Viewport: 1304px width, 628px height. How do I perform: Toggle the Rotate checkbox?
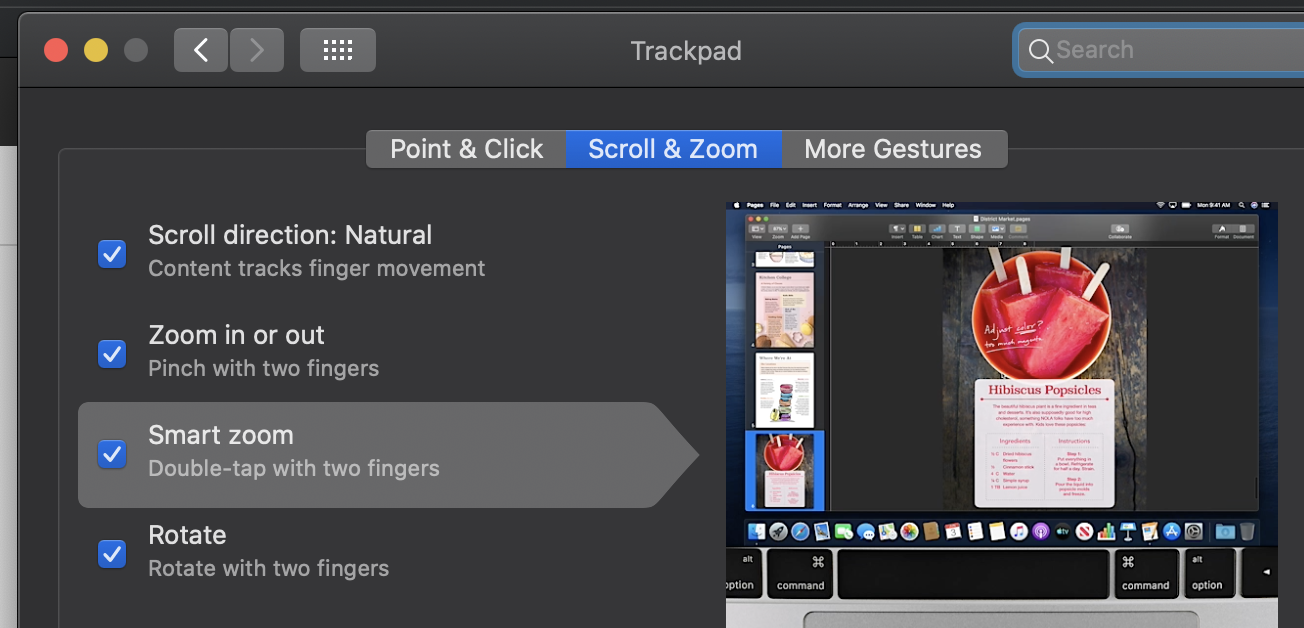point(112,554)
